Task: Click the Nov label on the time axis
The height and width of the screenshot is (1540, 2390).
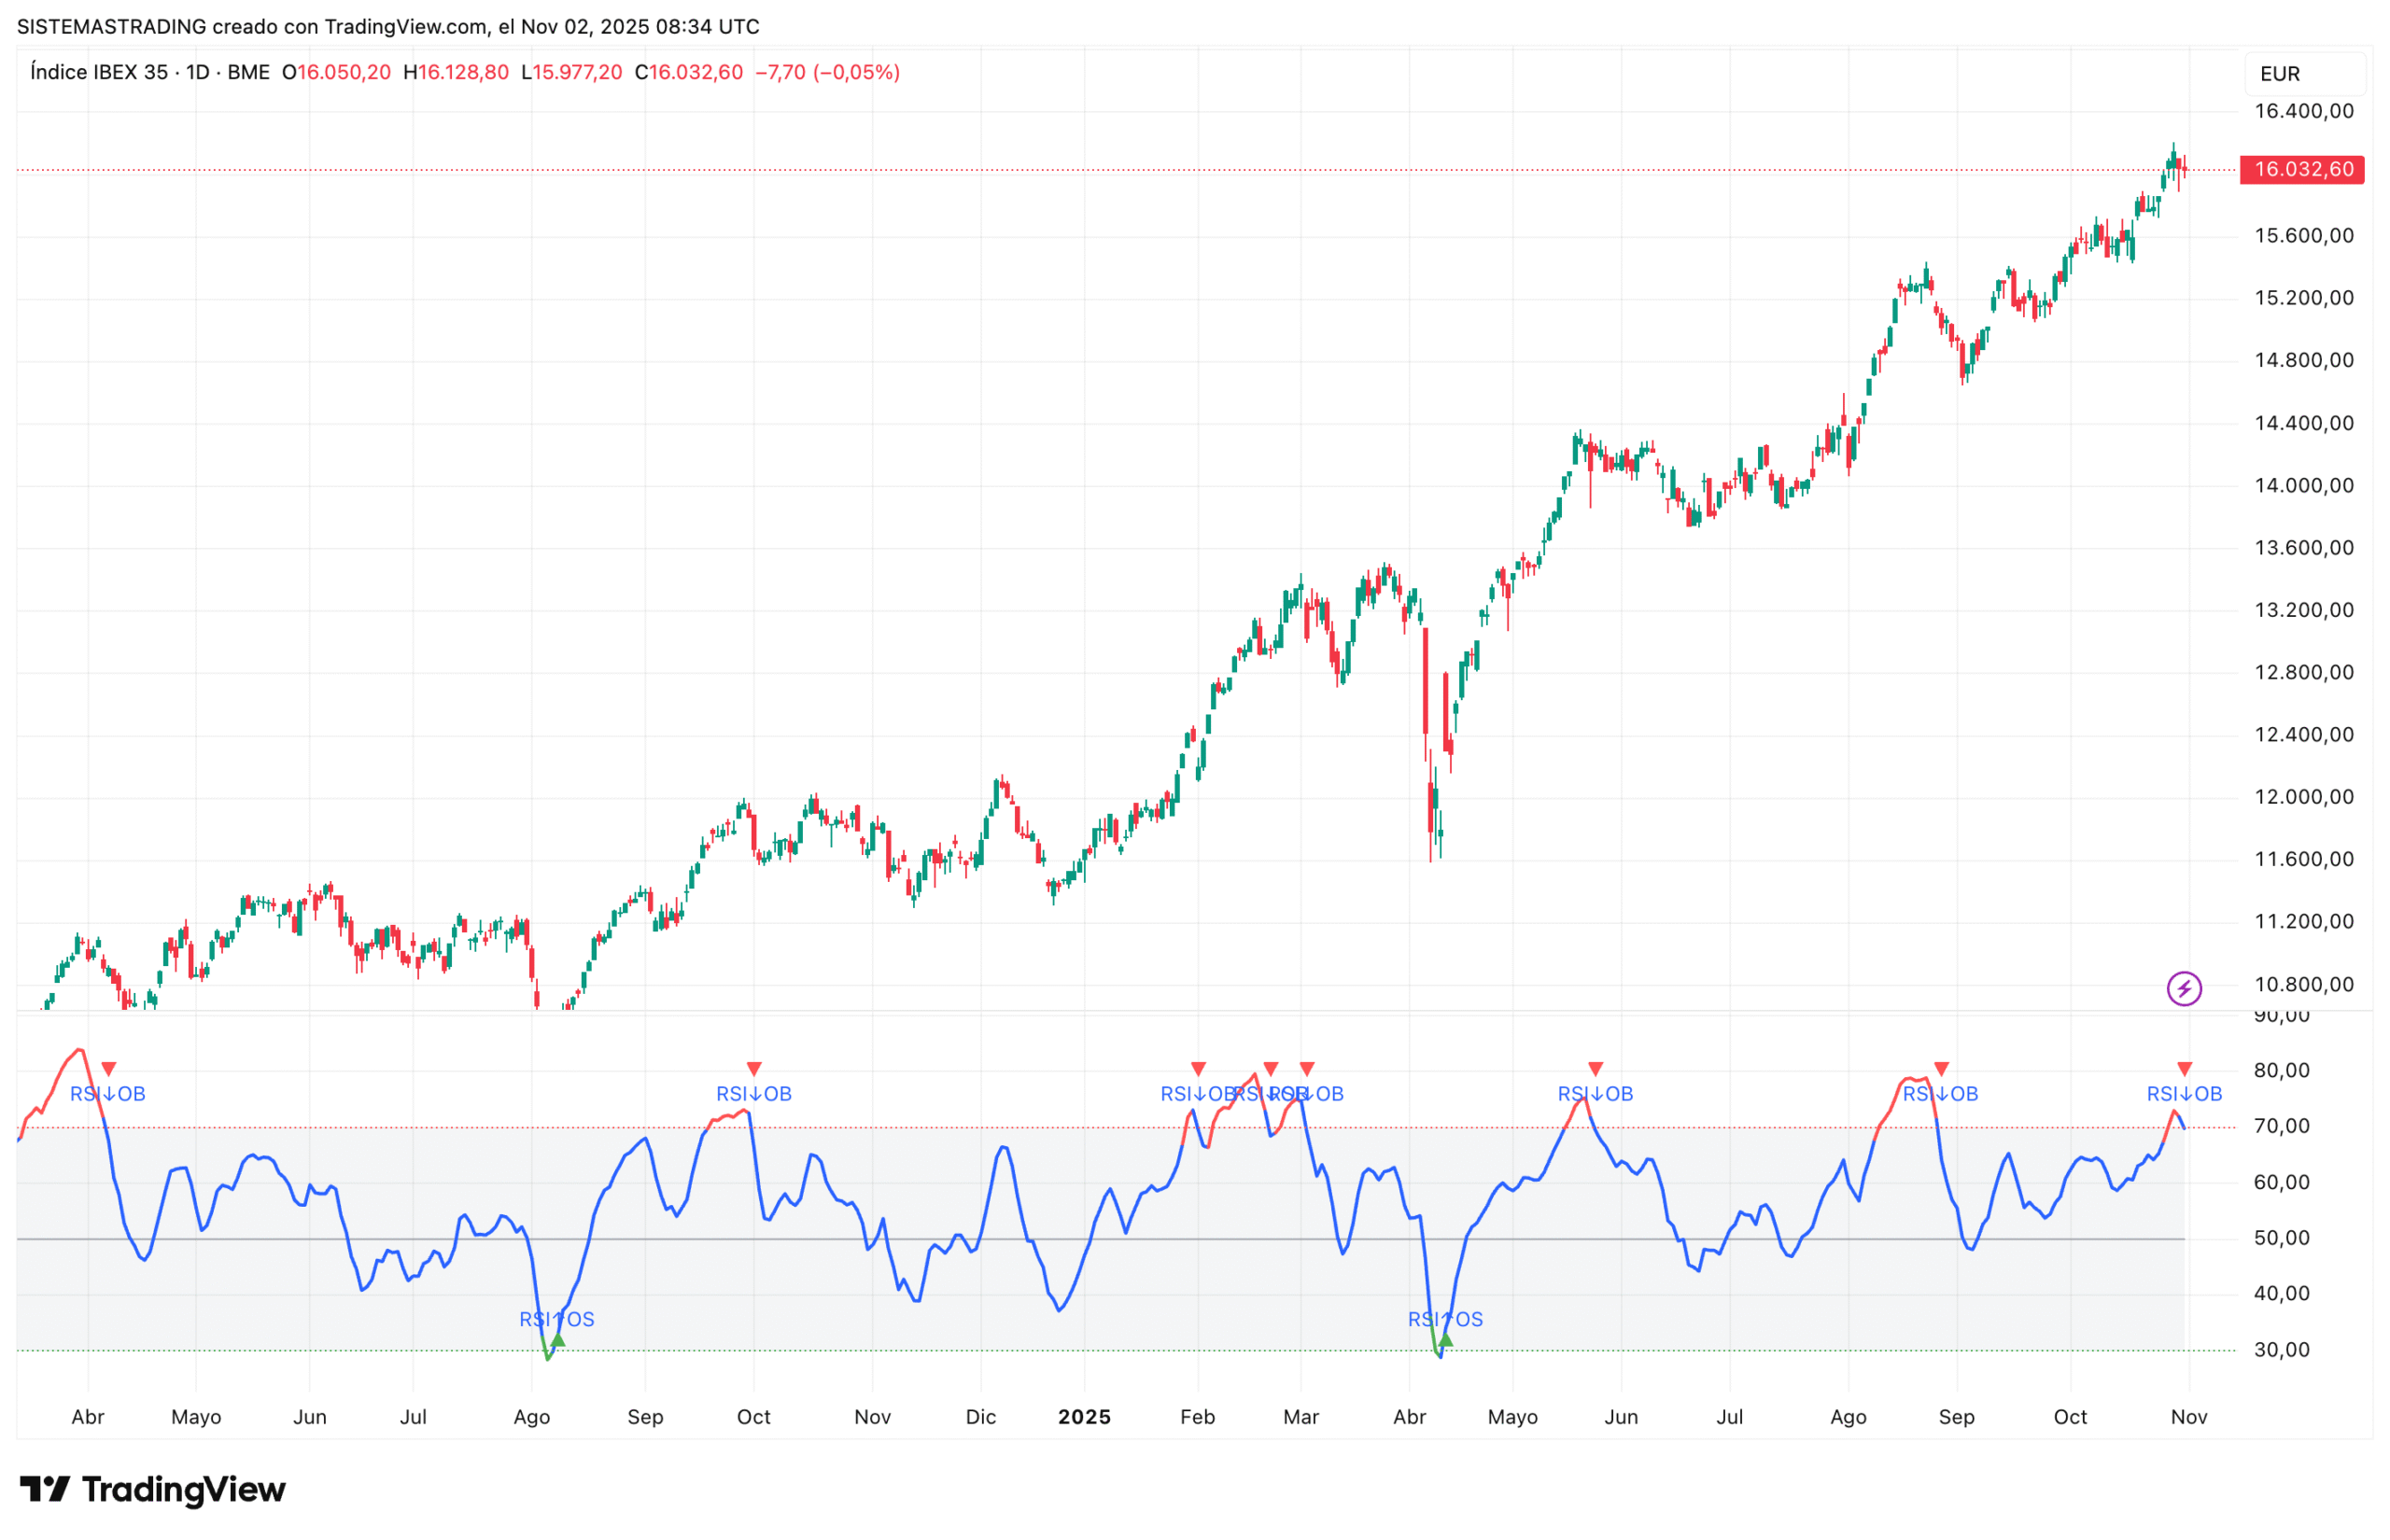Action: click(2188, 1417)
